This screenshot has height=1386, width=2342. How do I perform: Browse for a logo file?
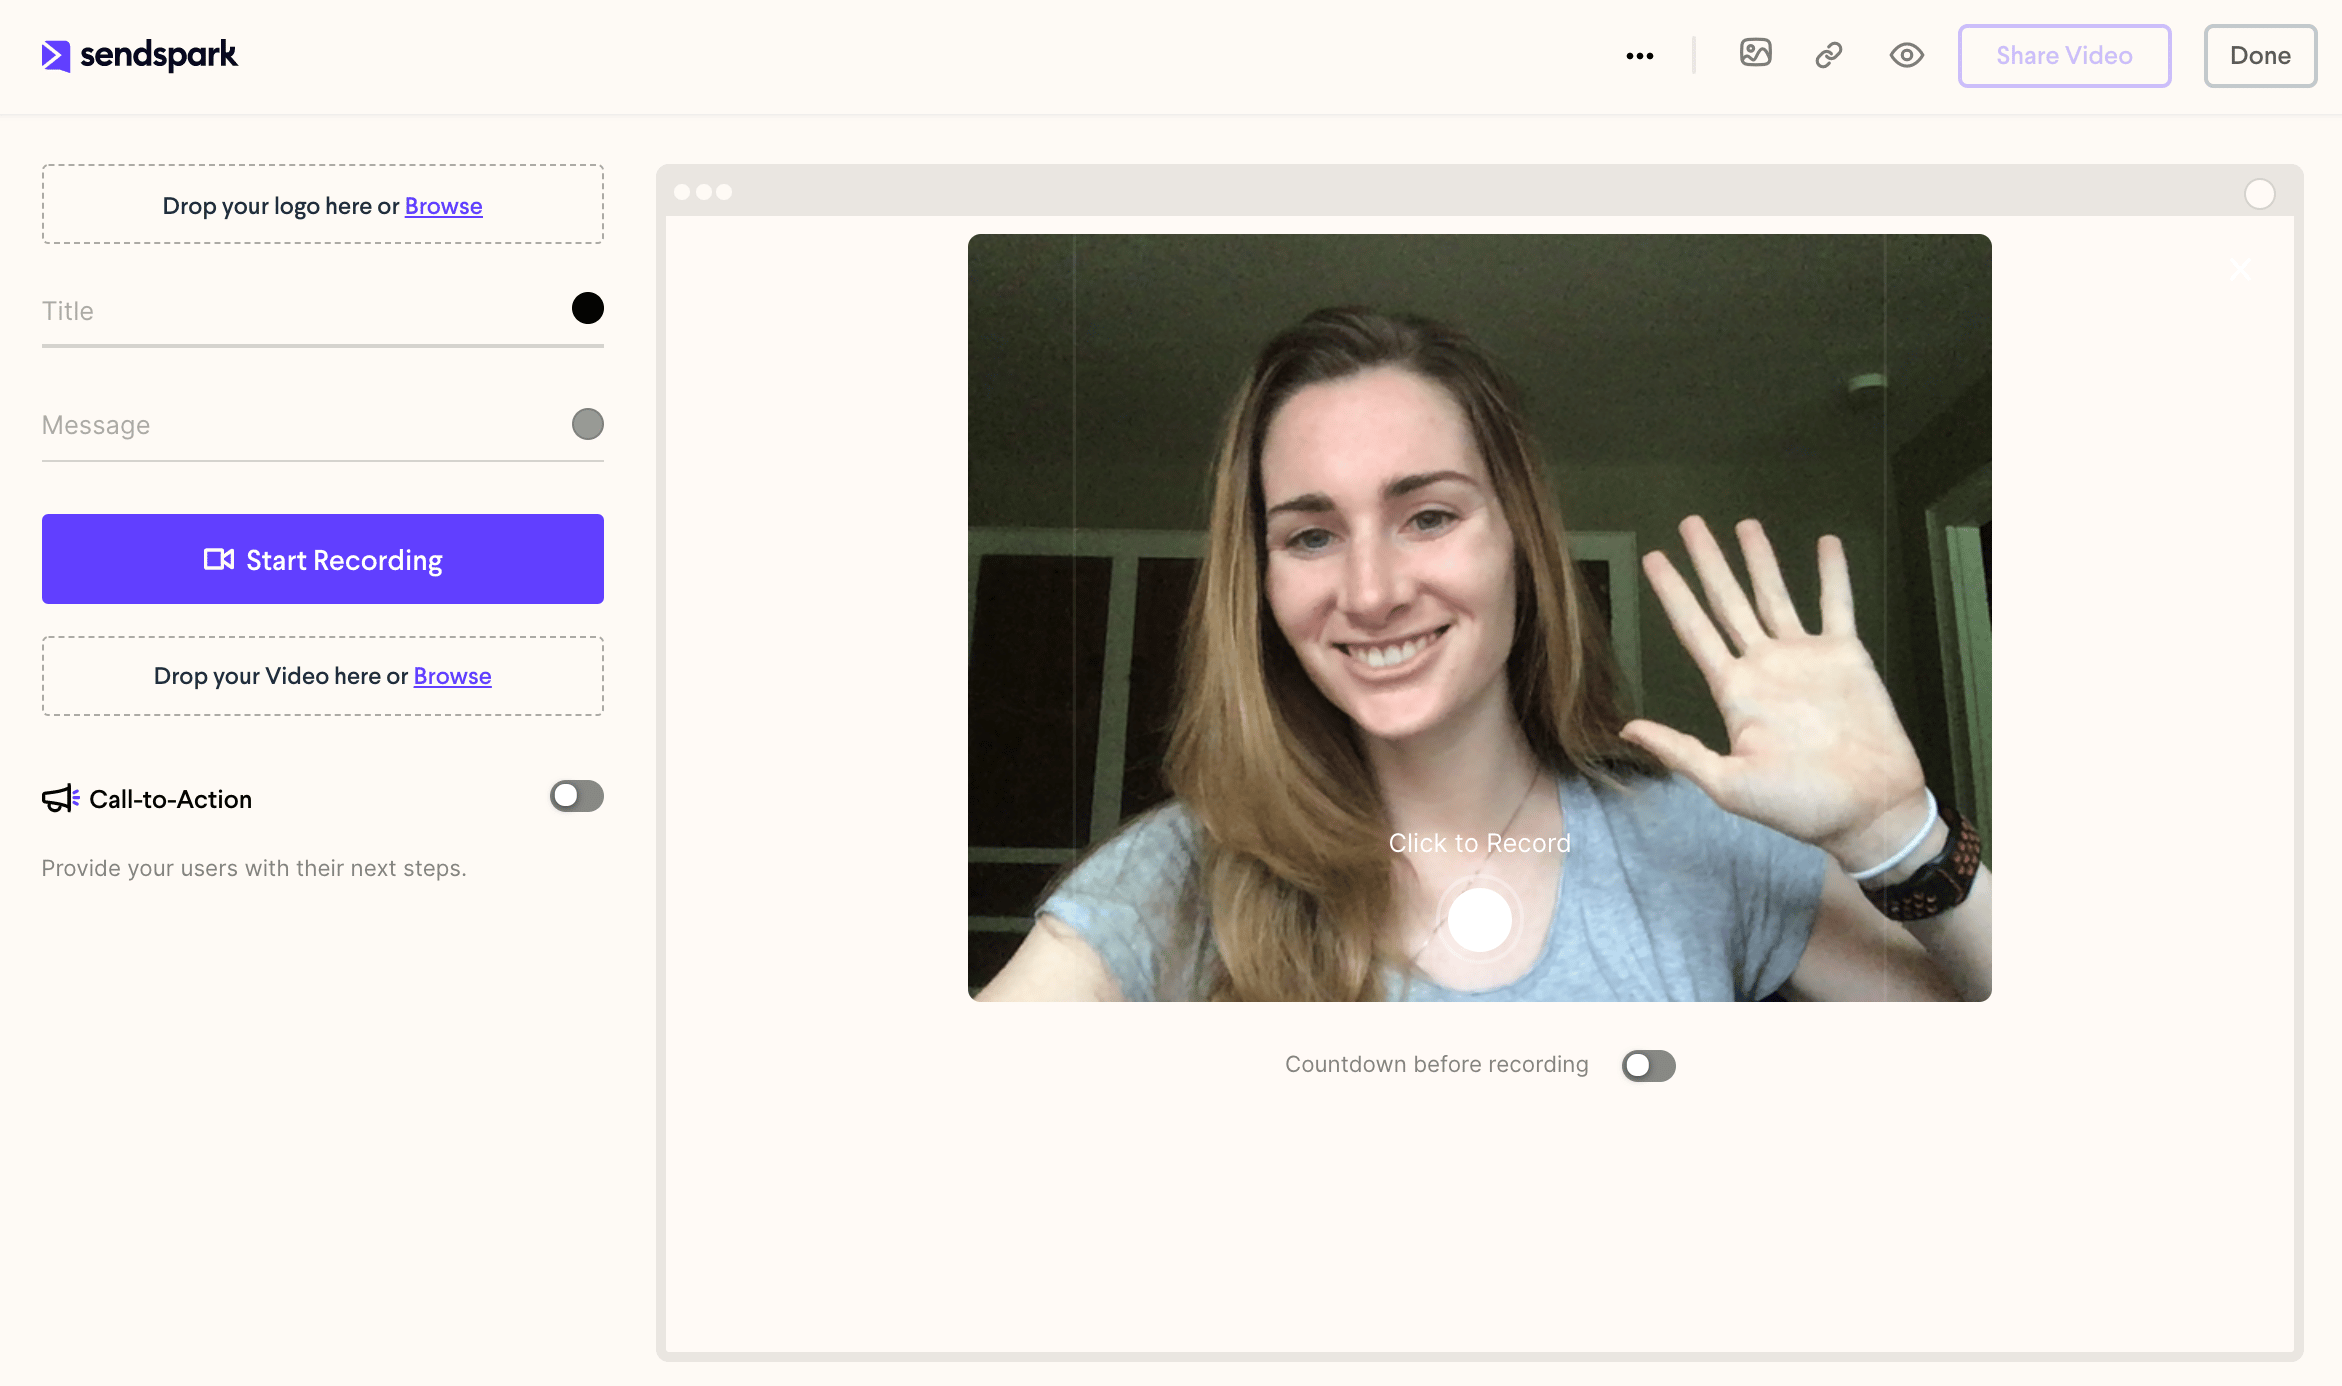point(443,206)
